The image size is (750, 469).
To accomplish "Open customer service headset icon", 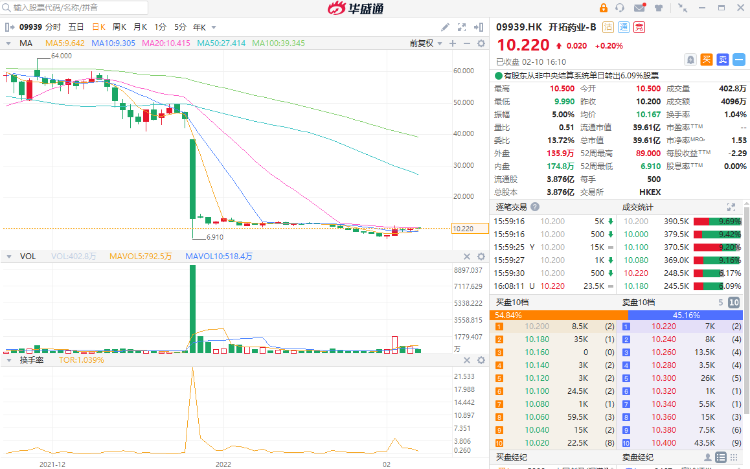I will point(620,8).
